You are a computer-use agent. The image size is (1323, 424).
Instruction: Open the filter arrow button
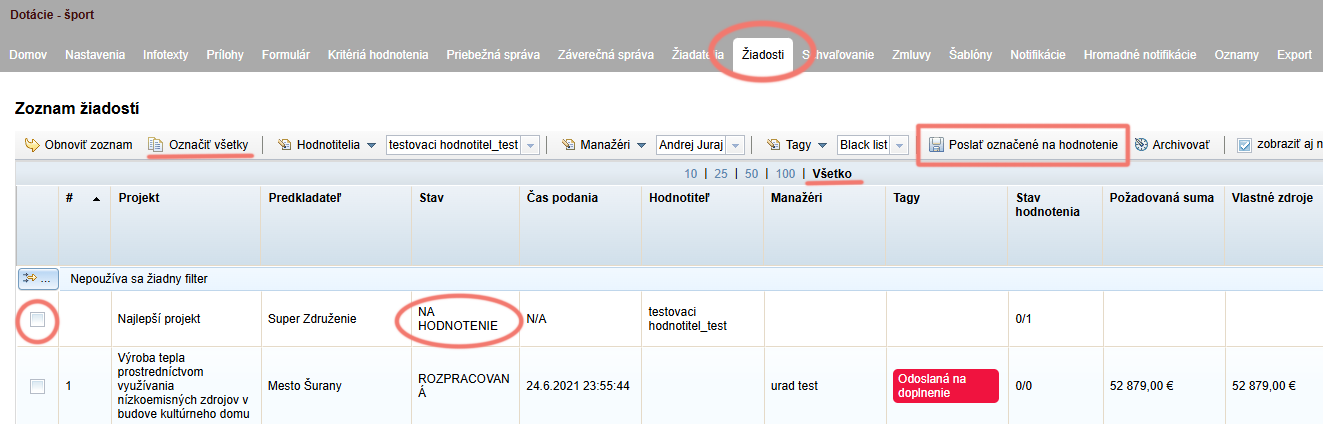coord(38,278)
